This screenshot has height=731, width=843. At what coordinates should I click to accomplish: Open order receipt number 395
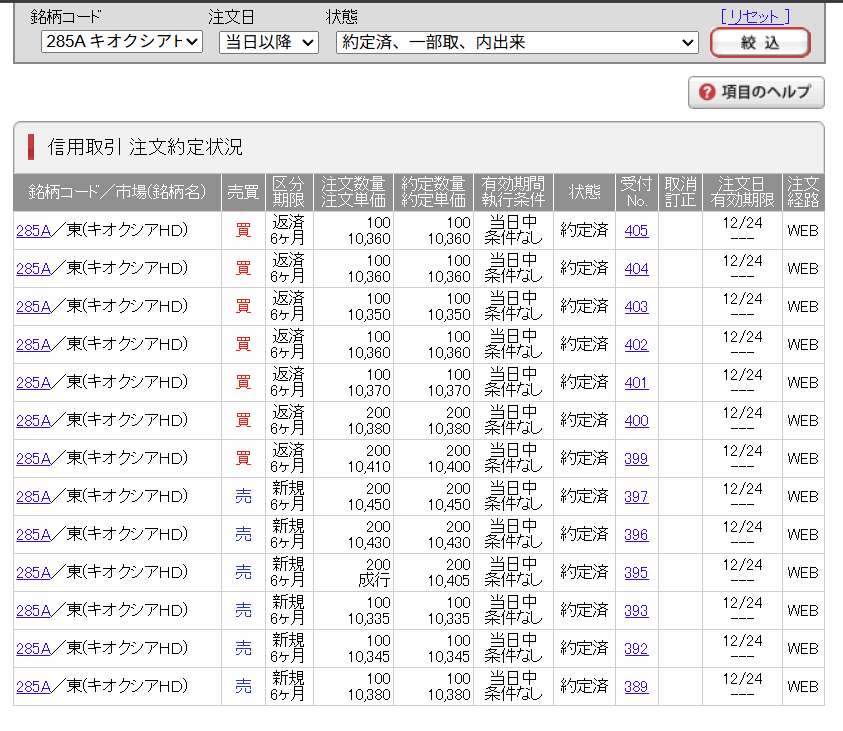[x=636, y=573]
